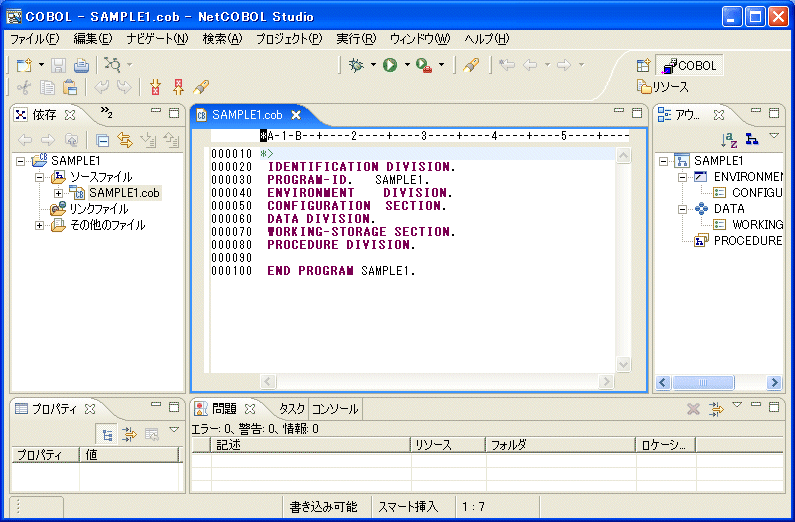This screenshot has width=795, height=522.
Task: Click the Back arrow in dependency view
Action: tap(25, 140)
